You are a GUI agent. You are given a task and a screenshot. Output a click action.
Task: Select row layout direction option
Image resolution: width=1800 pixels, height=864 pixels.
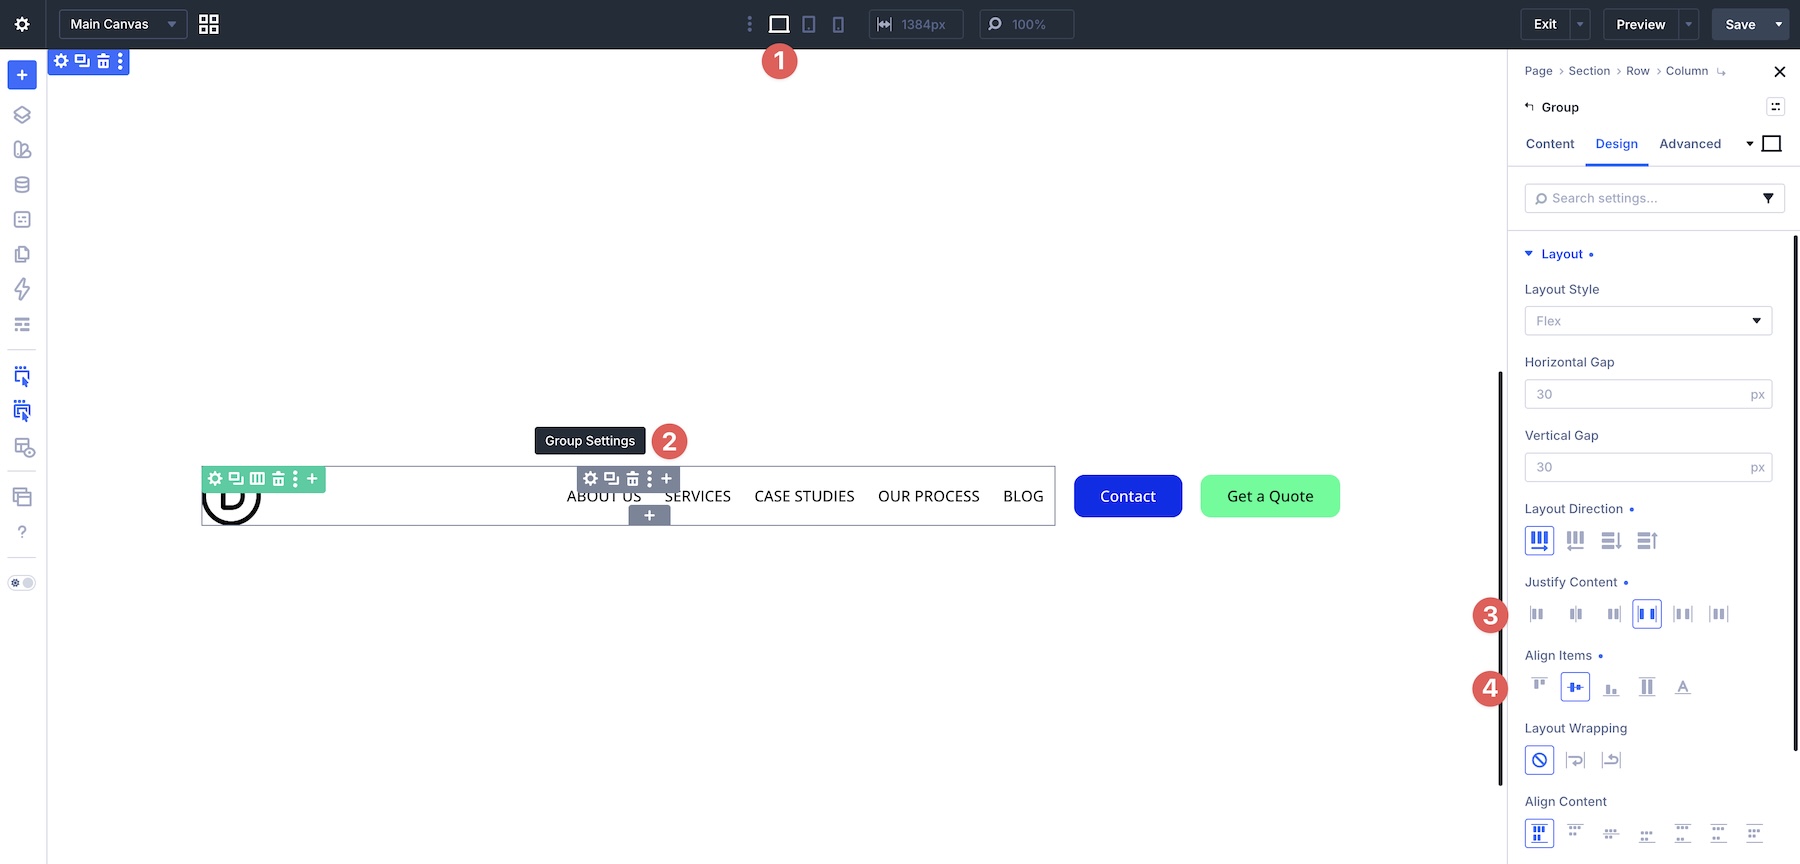click(x=1539, y=541)
